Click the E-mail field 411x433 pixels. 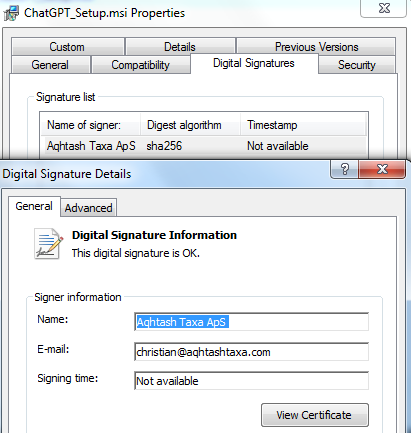pyautogui.click(x=252, y=352)
